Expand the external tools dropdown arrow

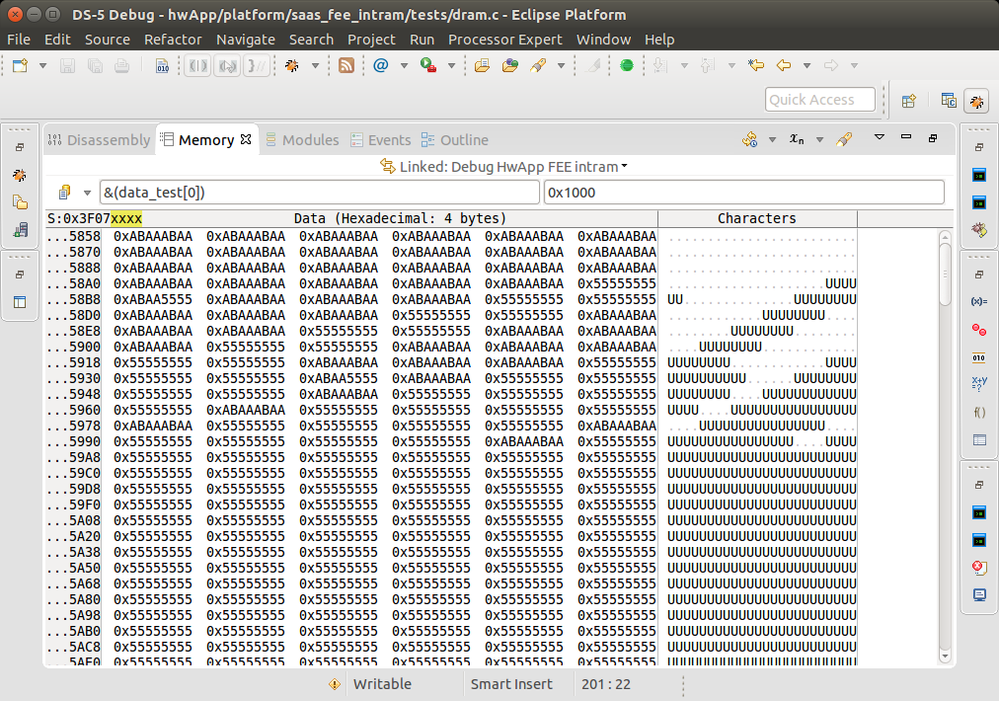451,65
